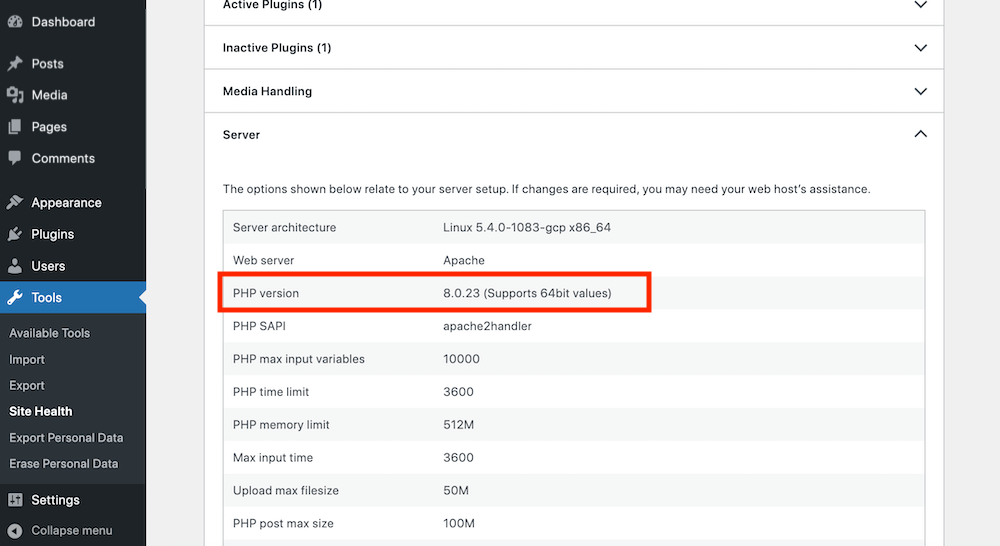1000x546 pixels.
Task: Select the apache2handler value
Action: tap(487, 326)
